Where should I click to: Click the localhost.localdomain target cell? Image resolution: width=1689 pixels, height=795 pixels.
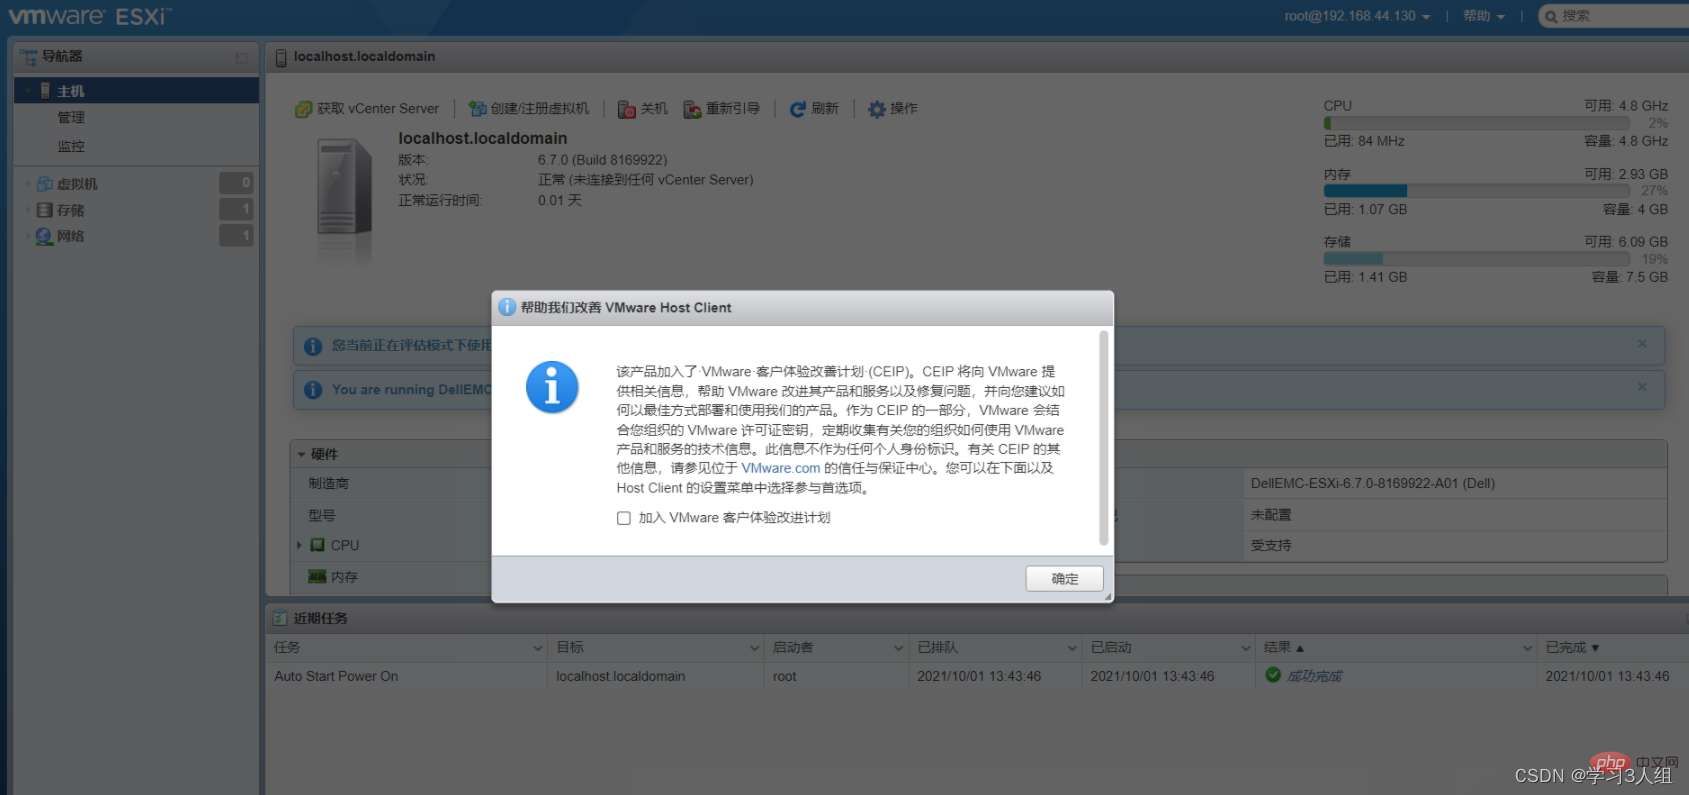pos(621,677)
